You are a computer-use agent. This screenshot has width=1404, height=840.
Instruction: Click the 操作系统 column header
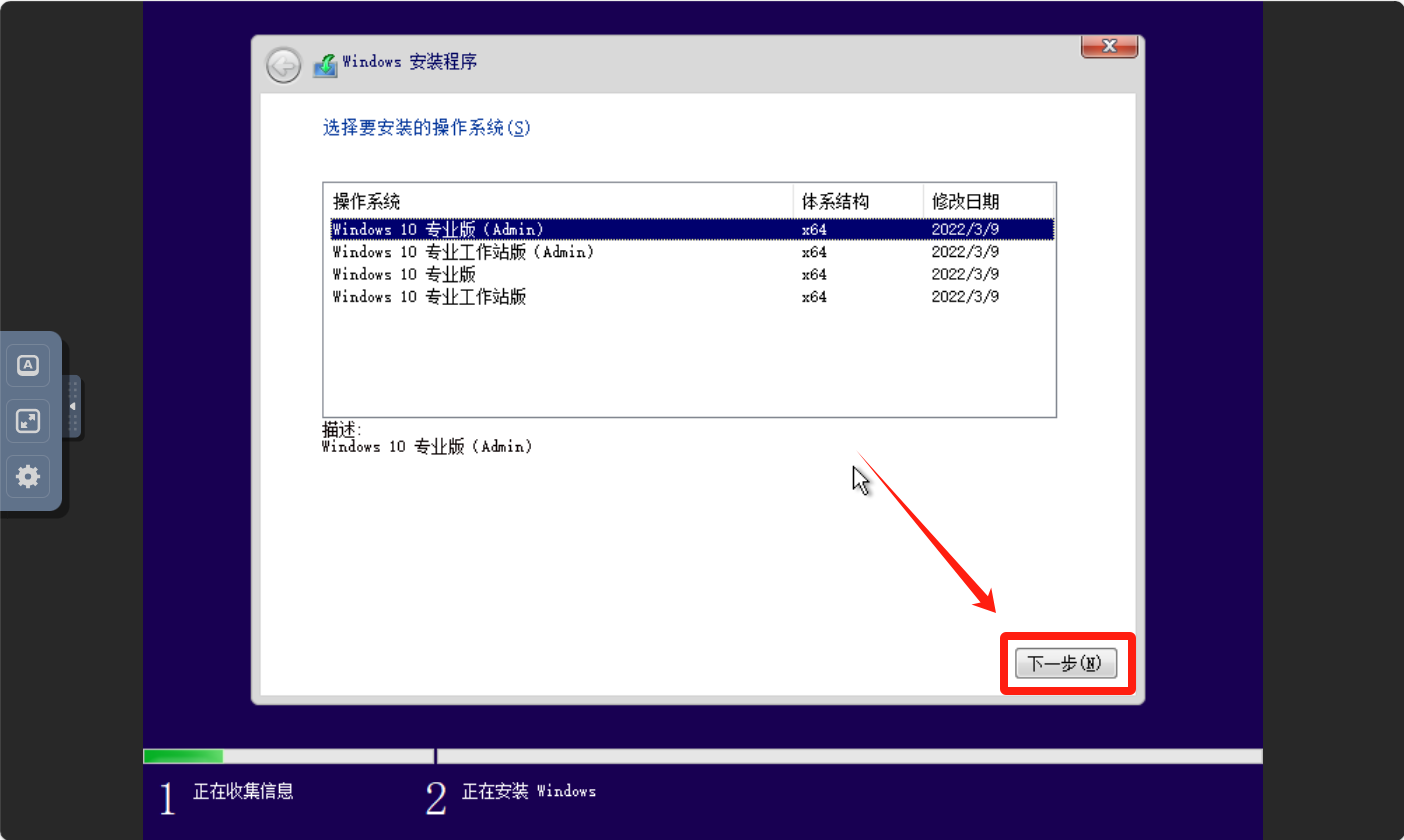(366, 201)
